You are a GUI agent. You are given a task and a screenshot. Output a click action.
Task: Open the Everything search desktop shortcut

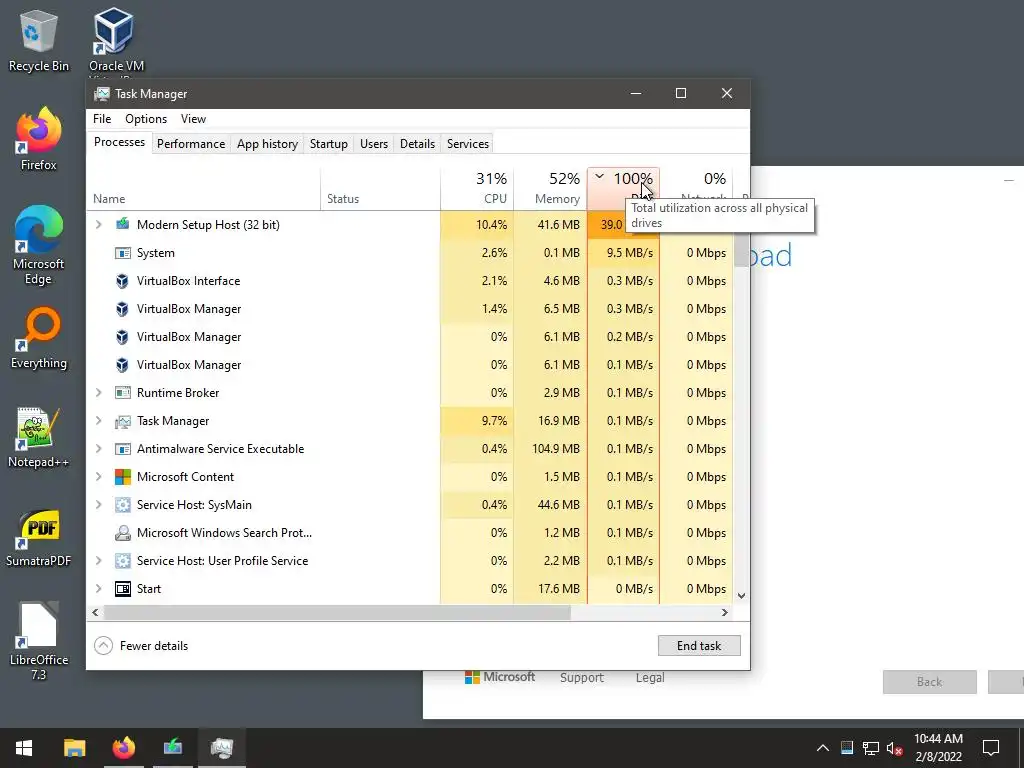[38, 338]
